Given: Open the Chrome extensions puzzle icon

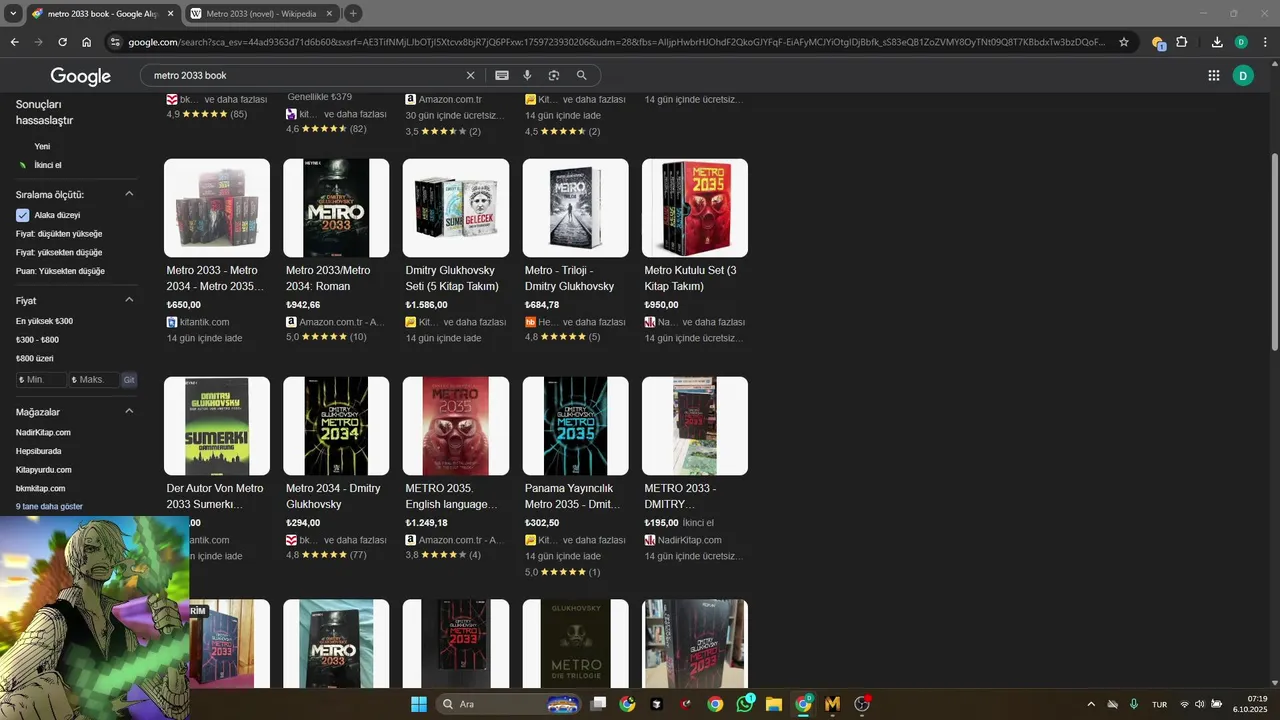Looking at the screenshot, I should [x=1182, y=42].
